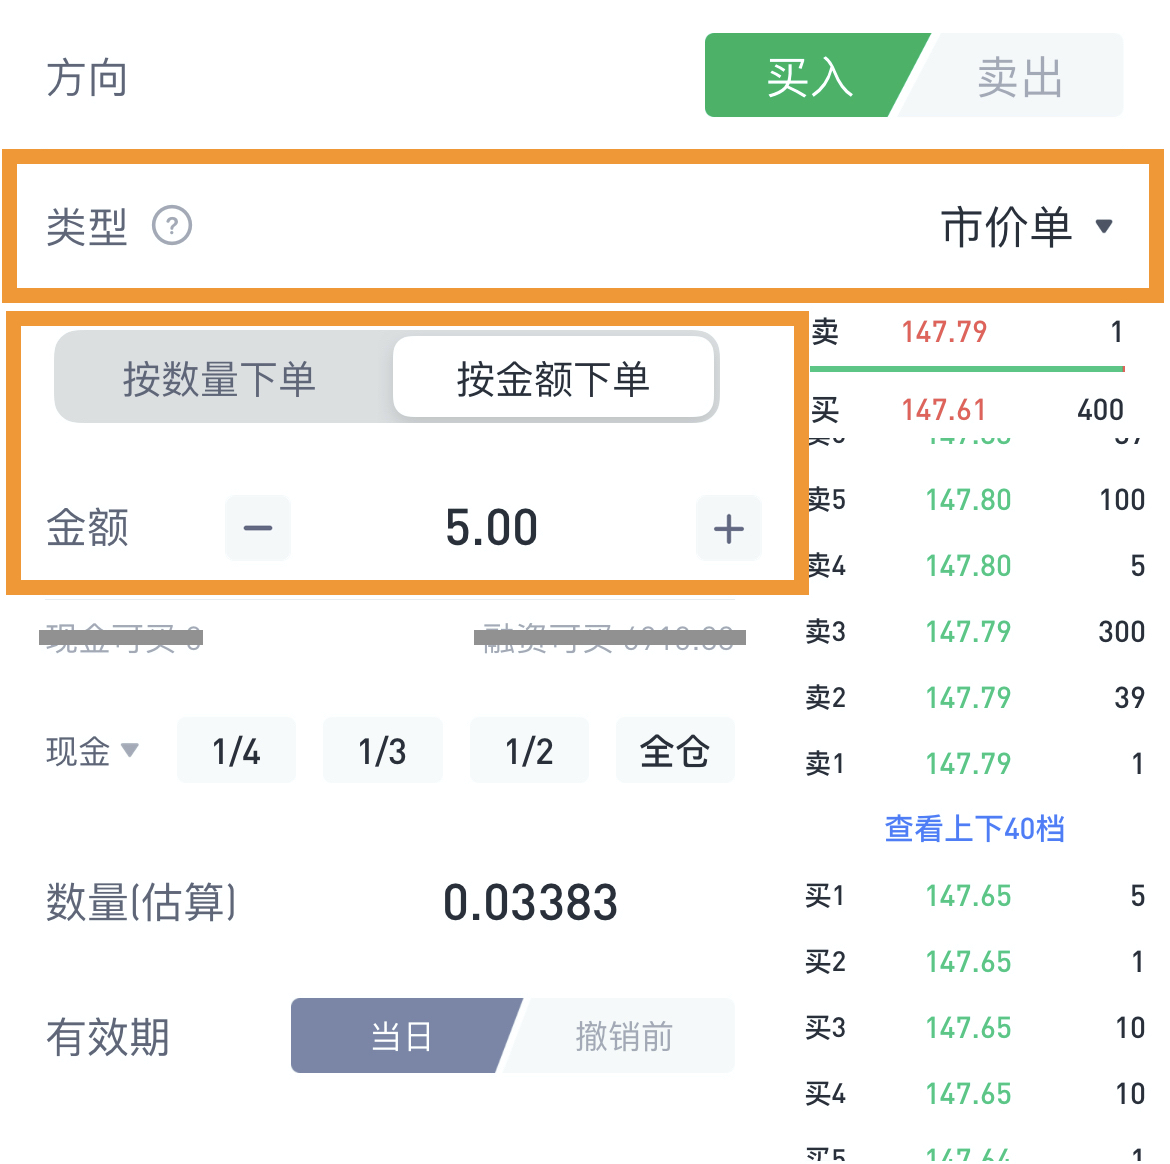Decrease amount with the minus button
Viewport: 1170px width, 1164px height.
click(258, 528)
